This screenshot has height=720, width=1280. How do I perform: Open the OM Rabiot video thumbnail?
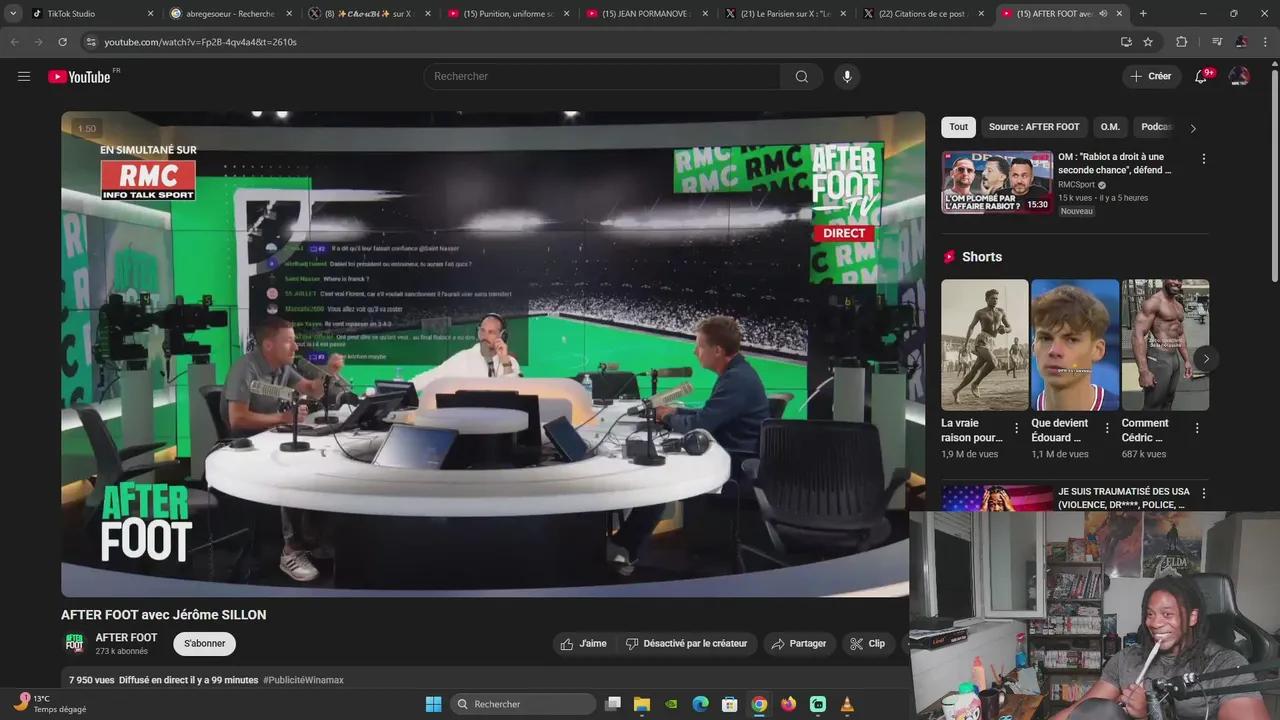tap(997, 182)
